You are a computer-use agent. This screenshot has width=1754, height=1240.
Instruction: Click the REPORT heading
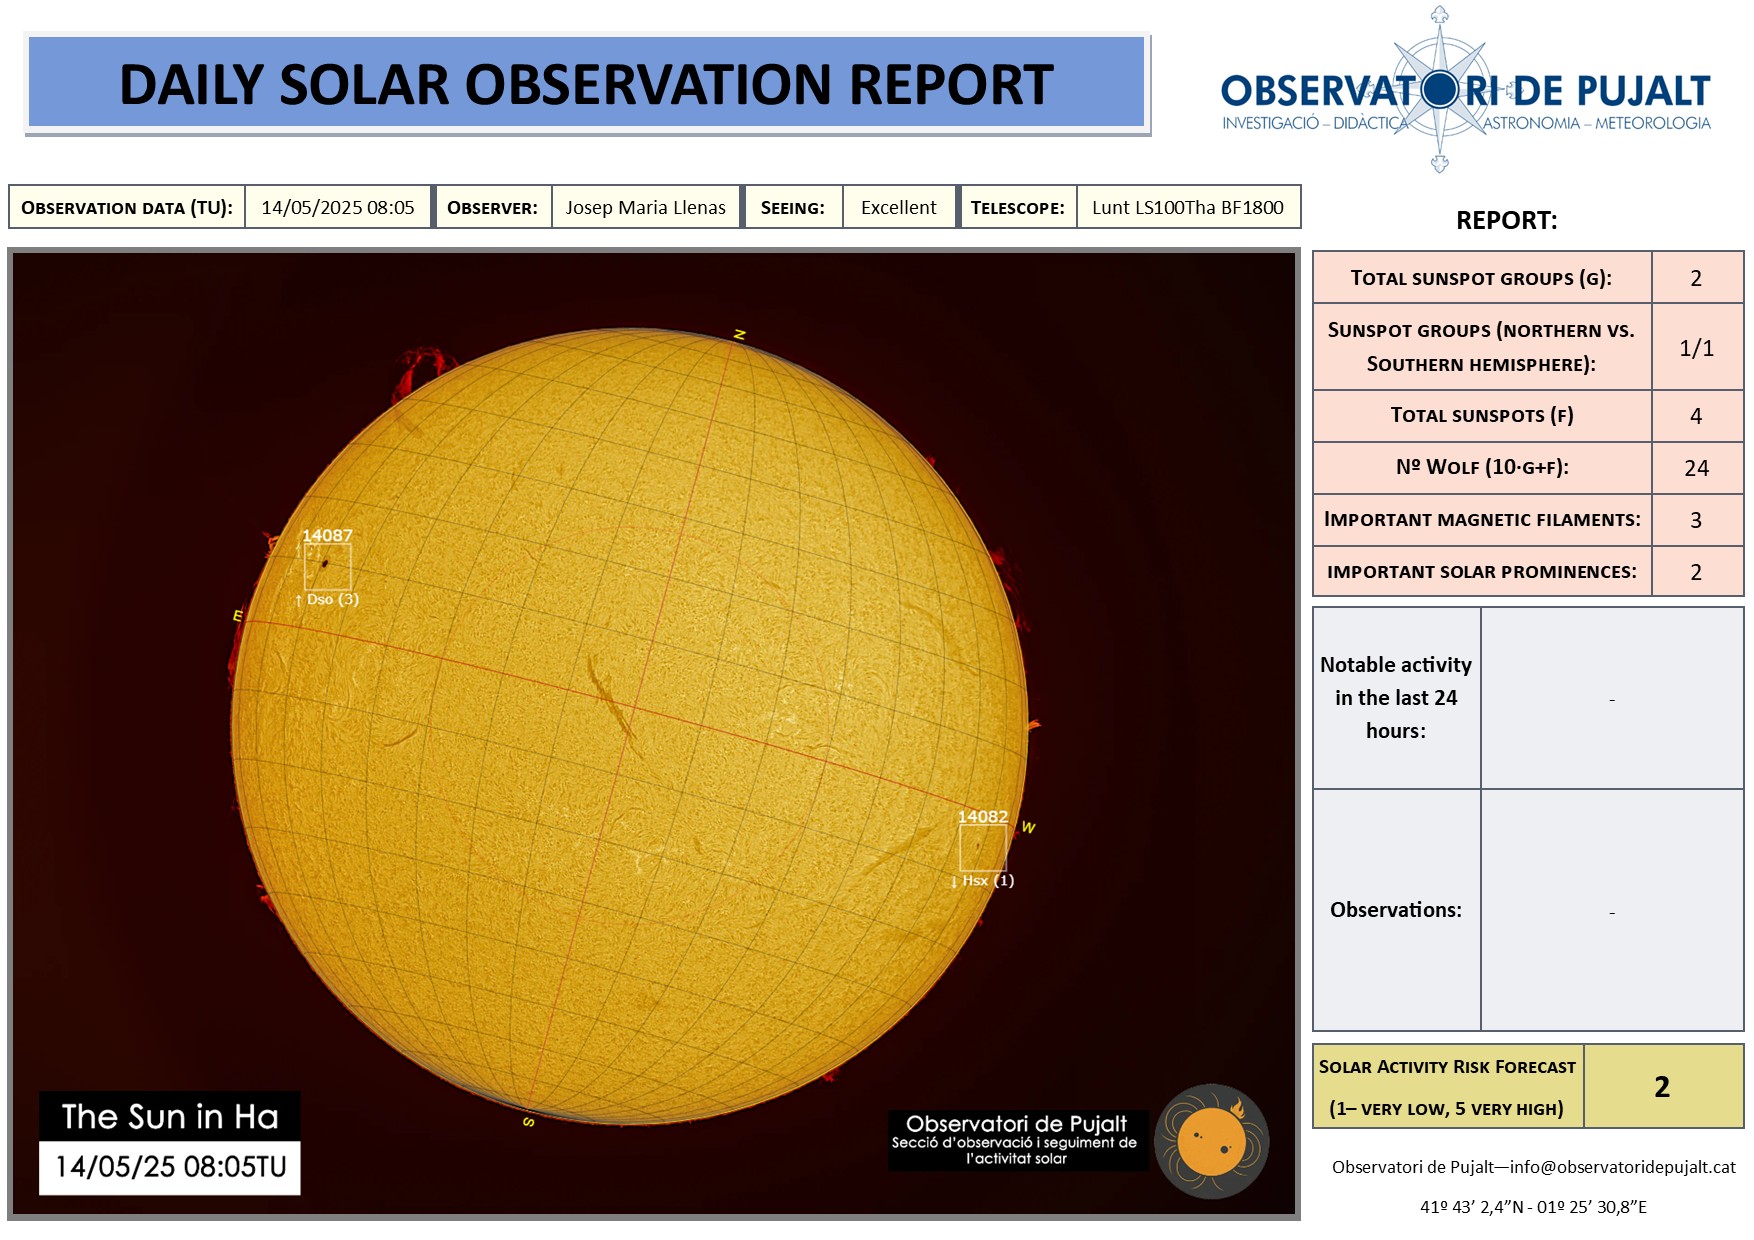(1506, 220)
